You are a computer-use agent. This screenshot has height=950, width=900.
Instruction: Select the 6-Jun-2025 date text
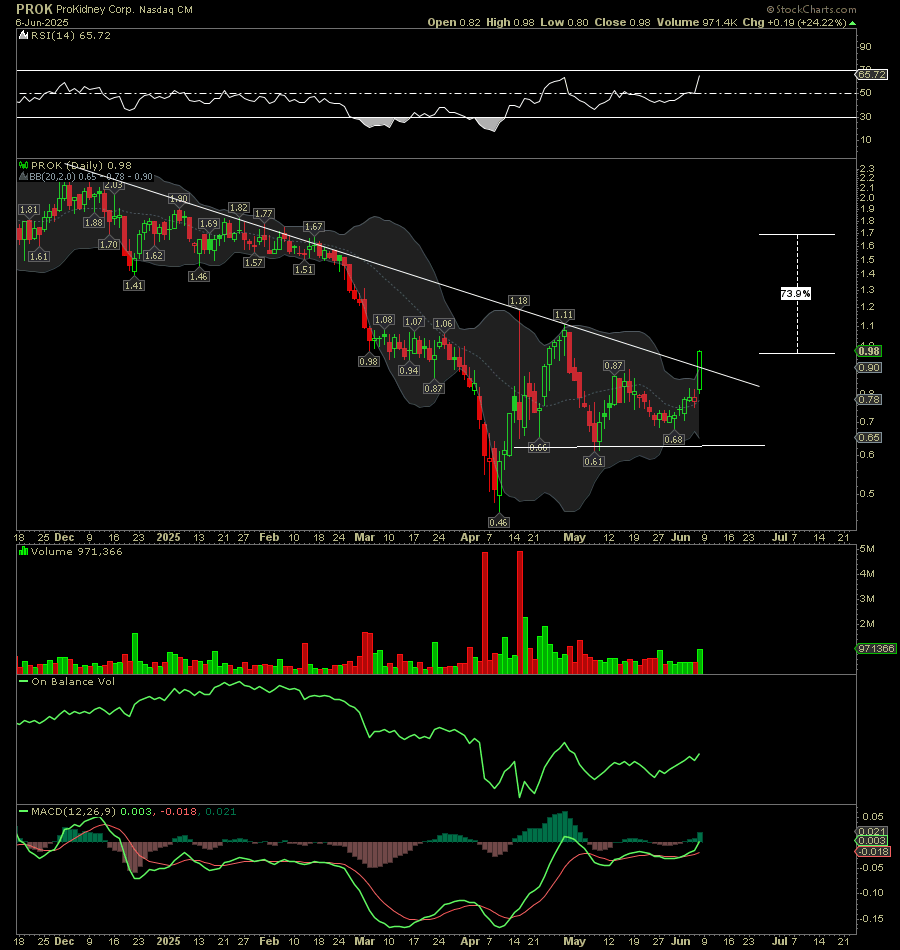(42, 22)
